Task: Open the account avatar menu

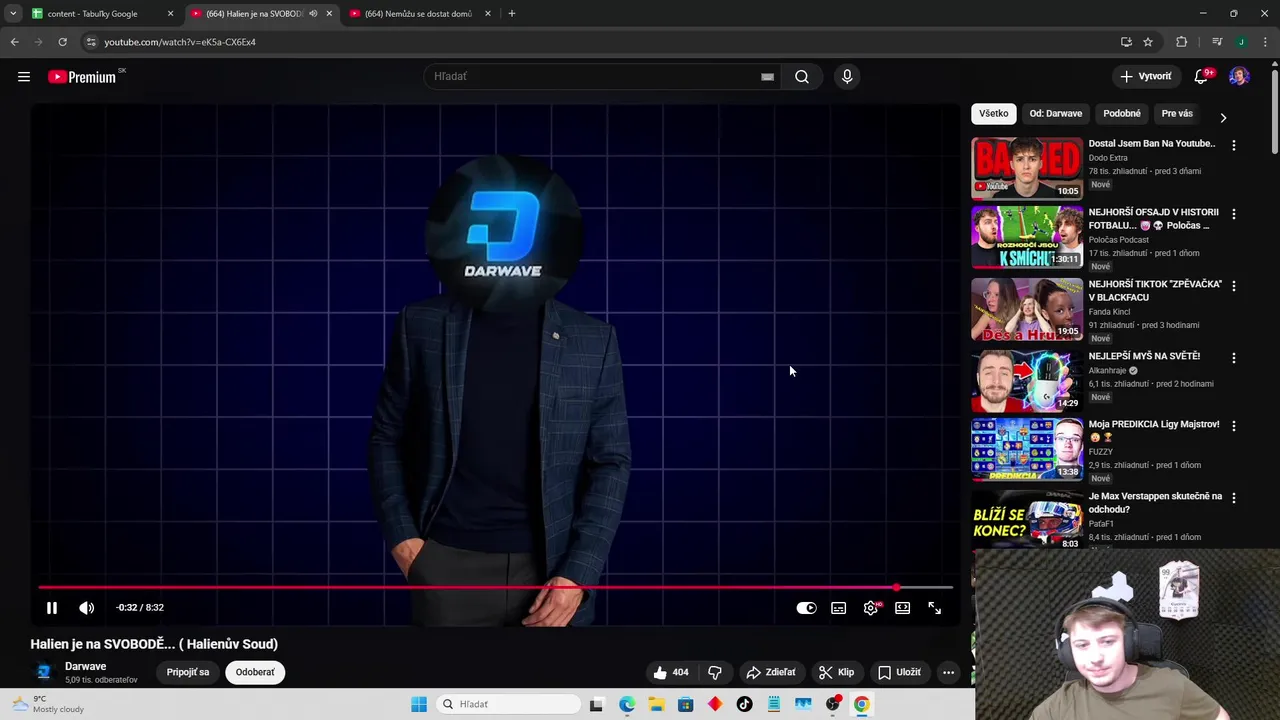Action: coord(1239,77)
